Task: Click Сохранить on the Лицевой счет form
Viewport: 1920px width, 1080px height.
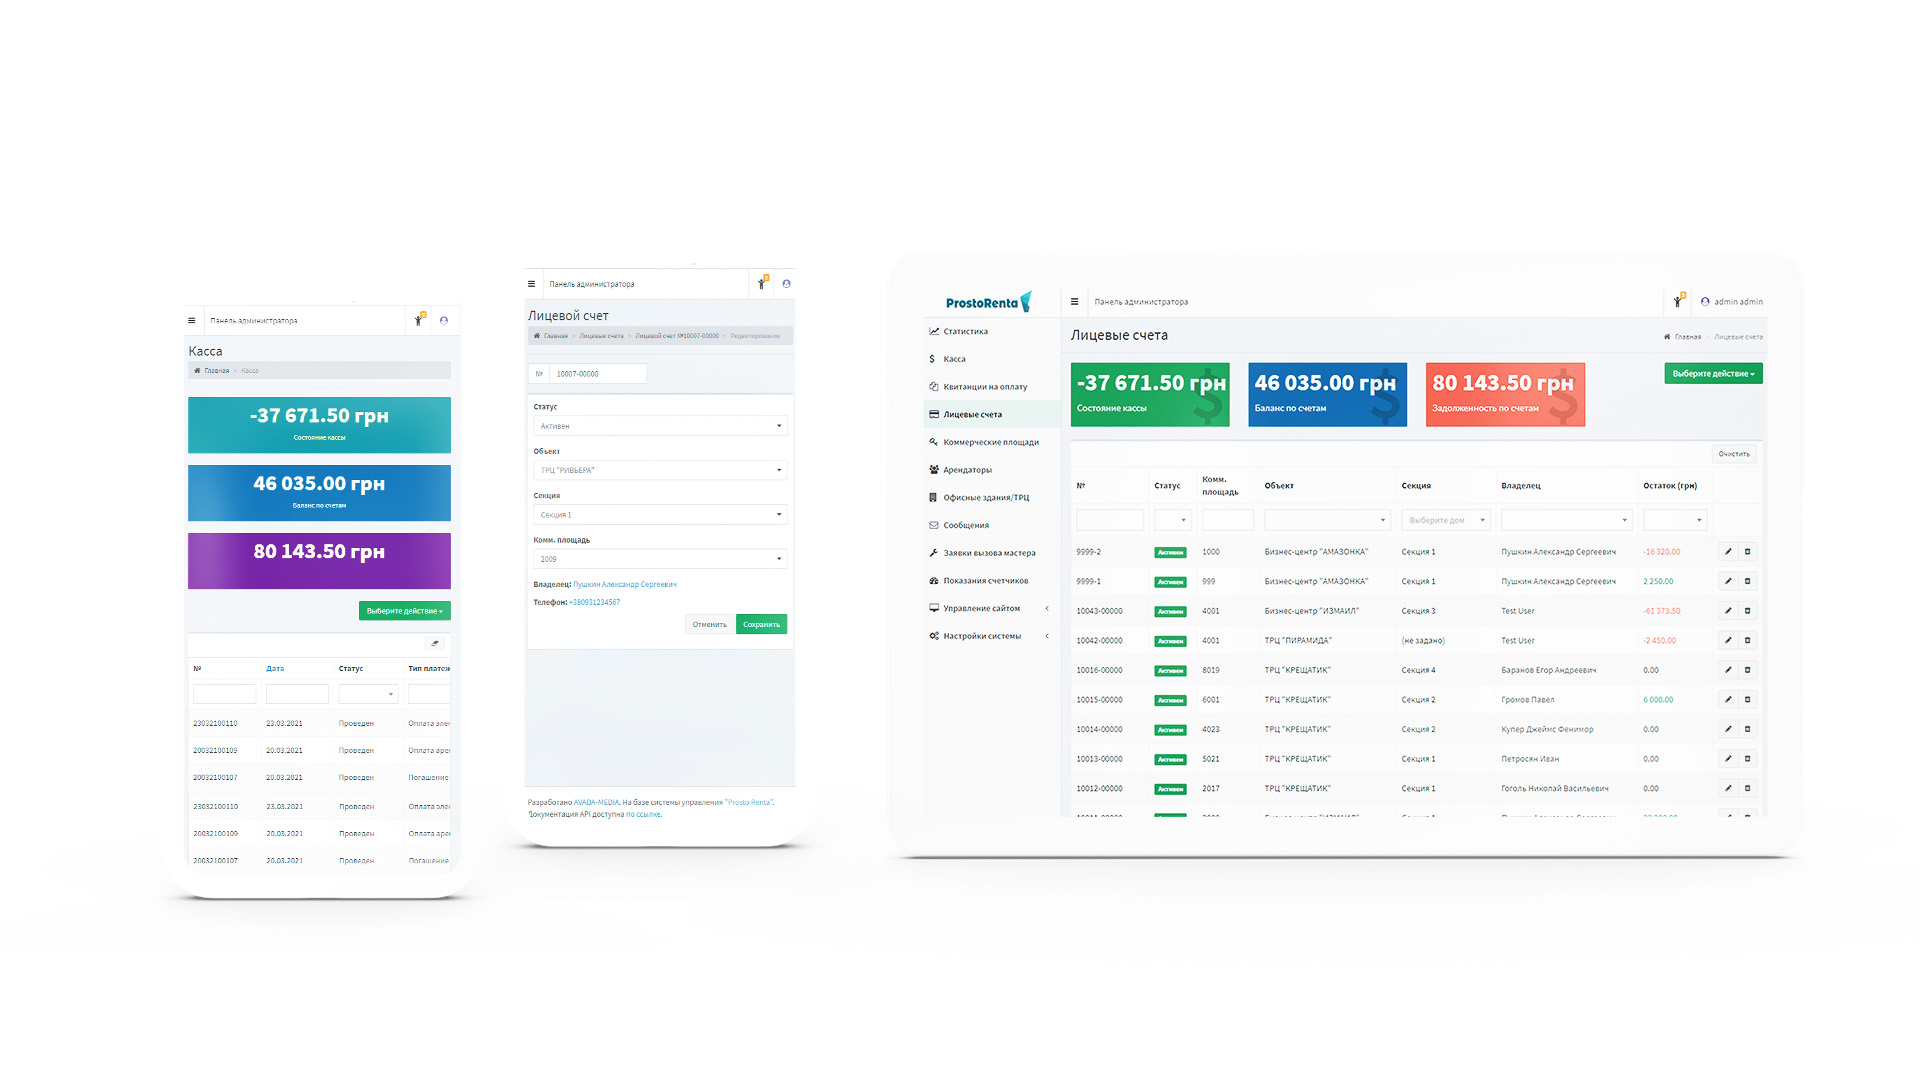Action: pos(761,624)
